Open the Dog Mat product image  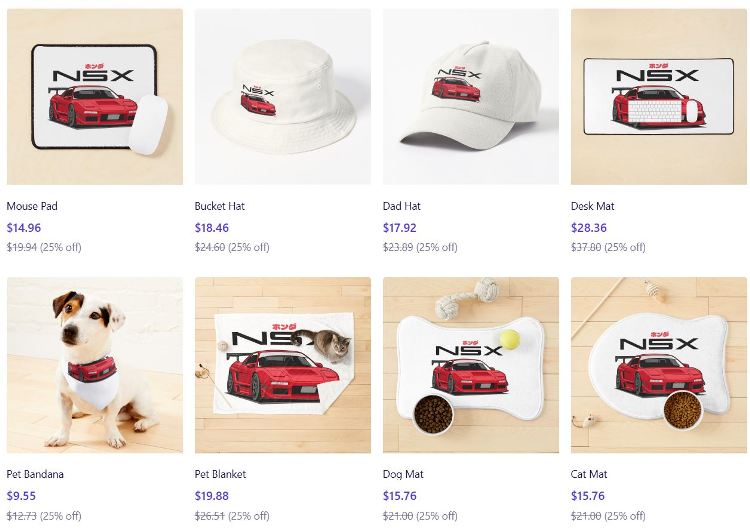(x=471, y=365)
